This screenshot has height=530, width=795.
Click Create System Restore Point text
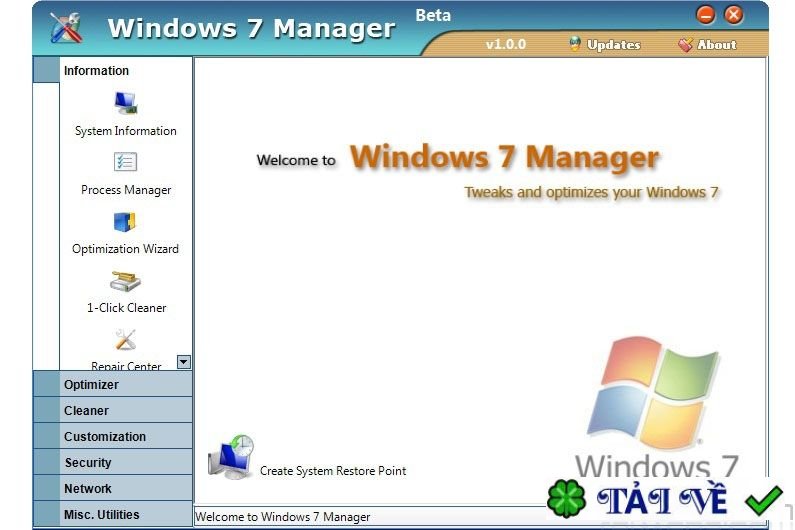click(x=333, y=471)
